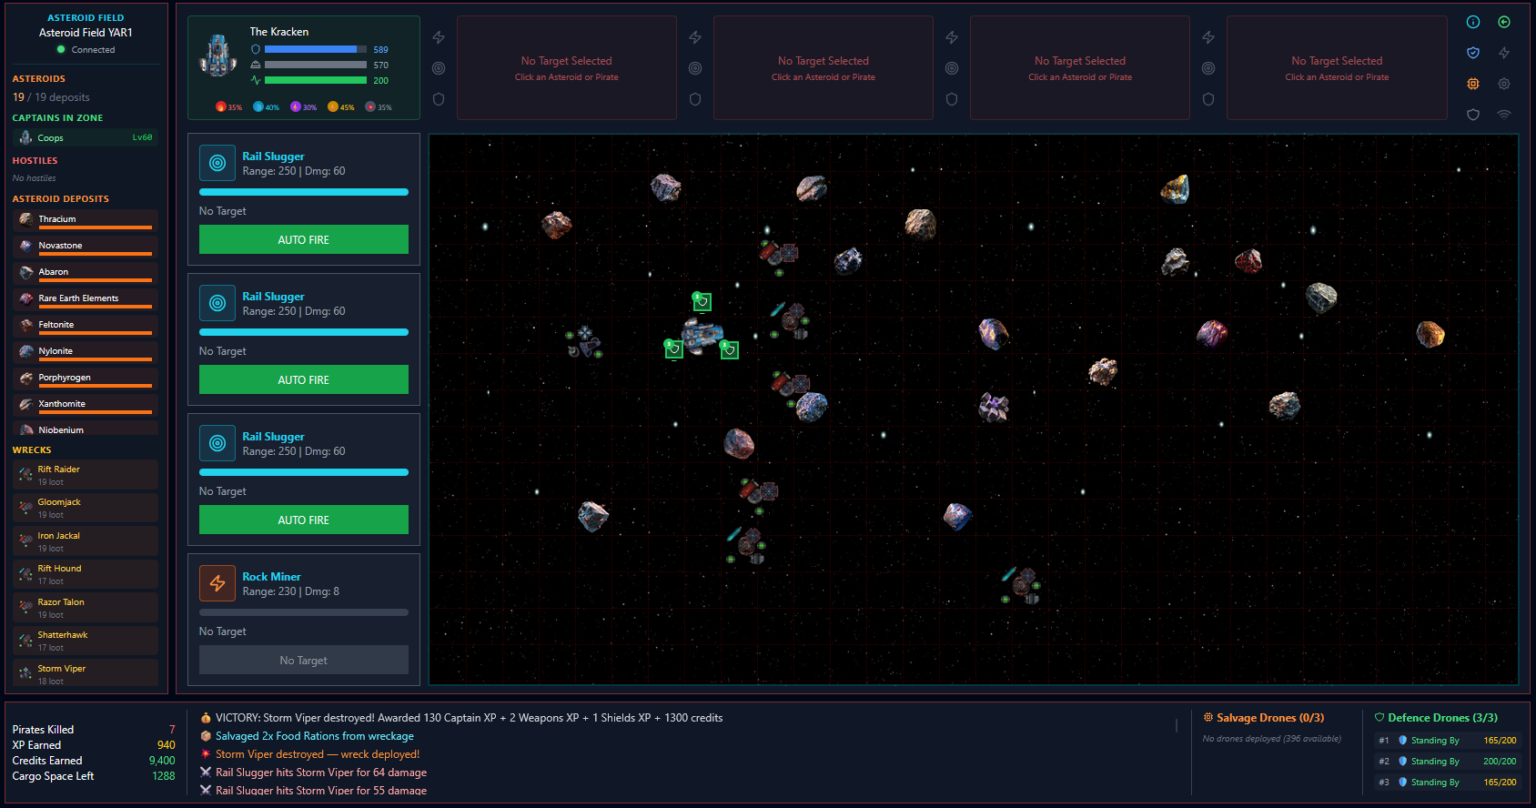Image resolution: width=1536 pixels, height=808 pixels.
Task: Select the Razor Talon wreck
Action: (85, 608)
